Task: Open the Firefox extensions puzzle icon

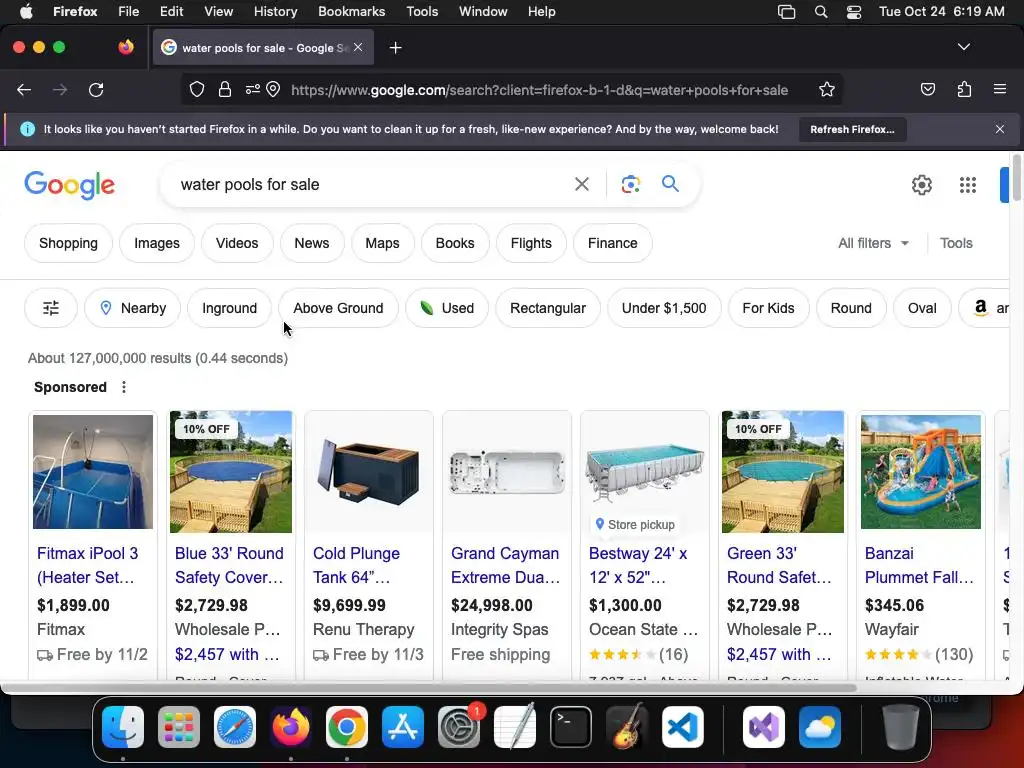Action: 964,89
